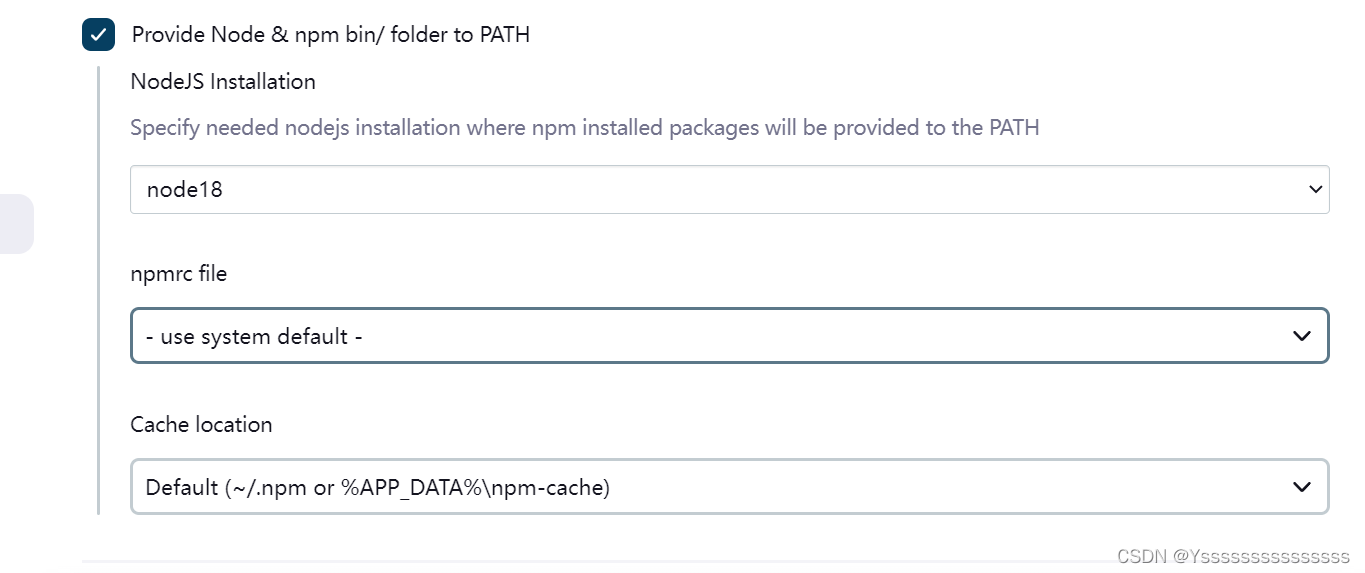Click the gray sidebar tab at the left edge
Viewport: 1365px width, 573px height.
[x=16, y=224]
